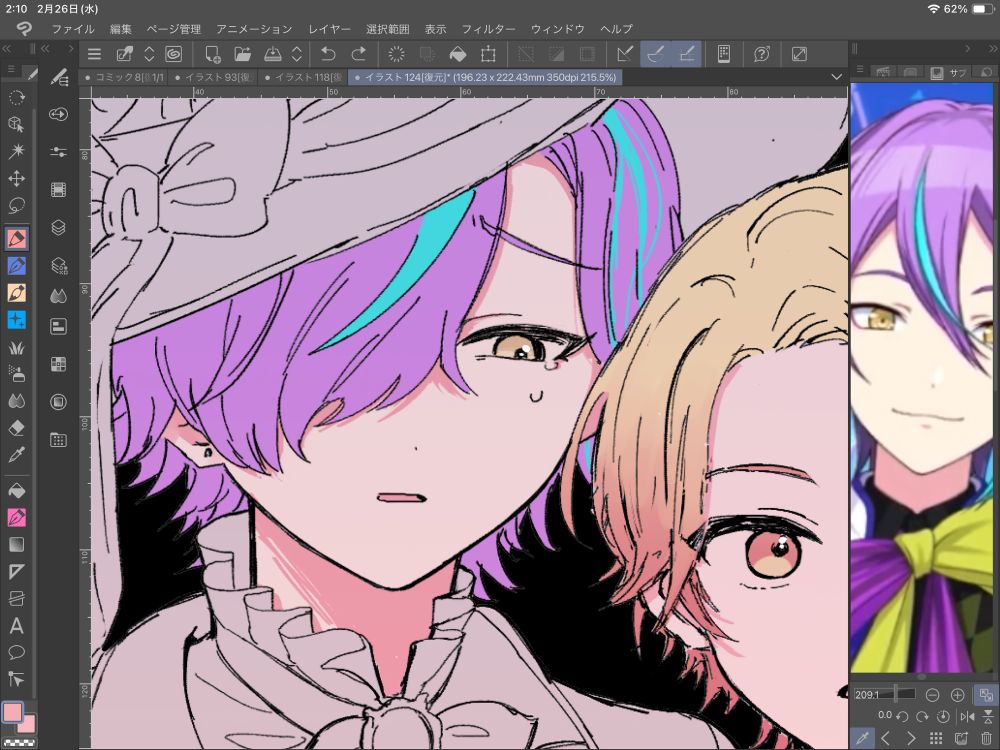Click the Open folder icon in command bar
This screenshot has width=1000, height=750.
point(242,54)
